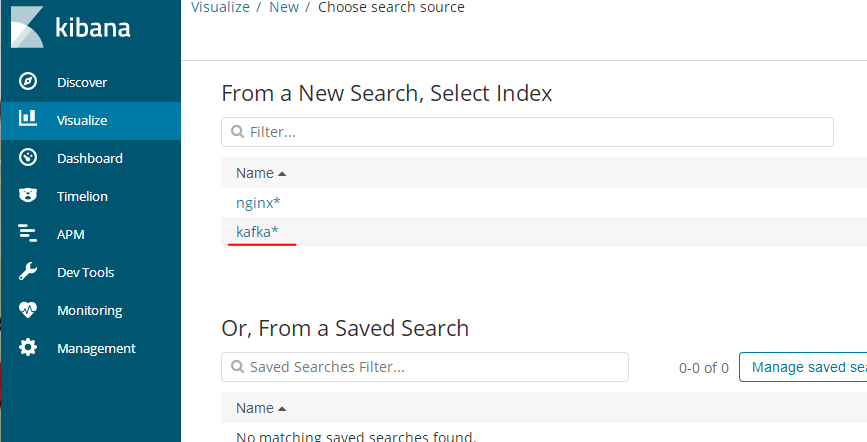
Task: Click the Dev Tools wrench icon
Action: (28, 272)
